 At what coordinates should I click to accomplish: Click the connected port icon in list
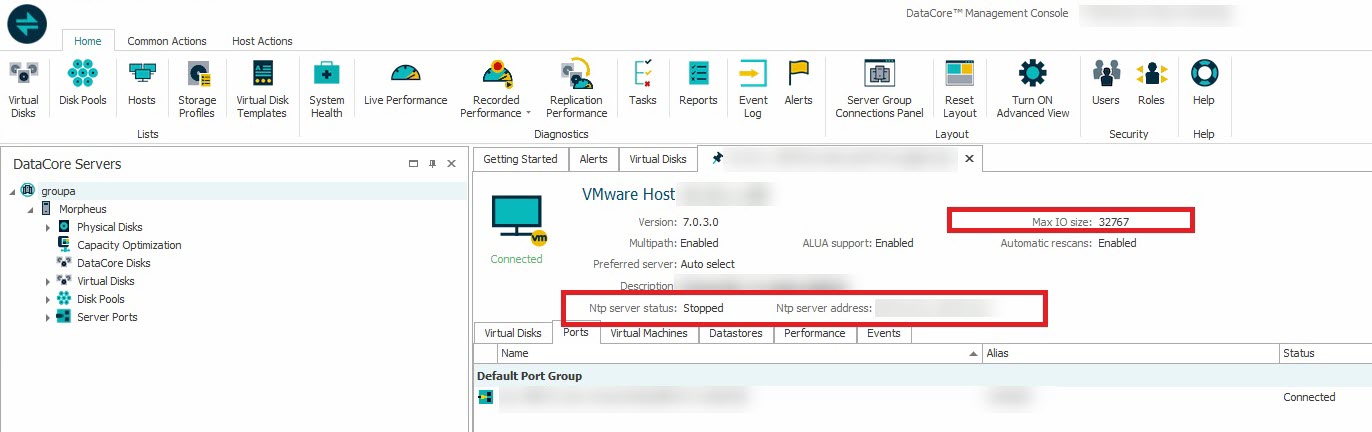(x=485, y=397)
